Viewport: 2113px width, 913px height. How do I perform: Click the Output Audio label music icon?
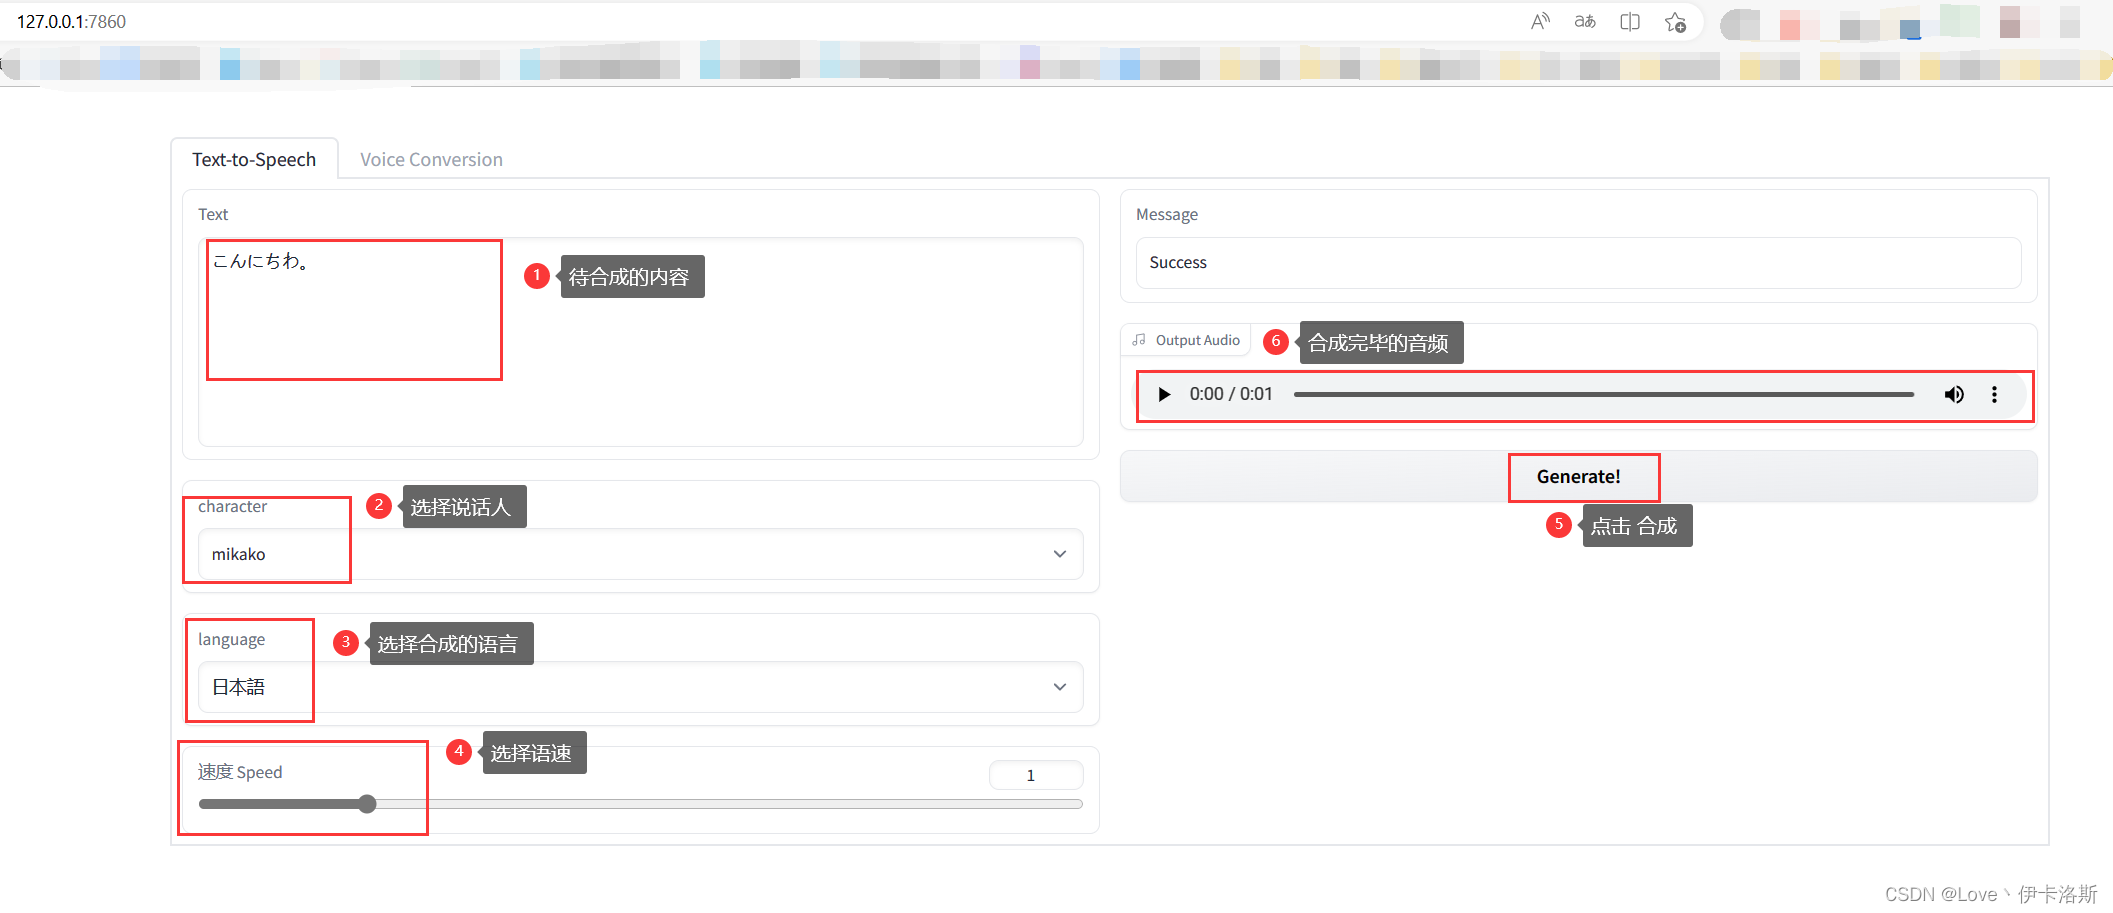pos(1139,340)
